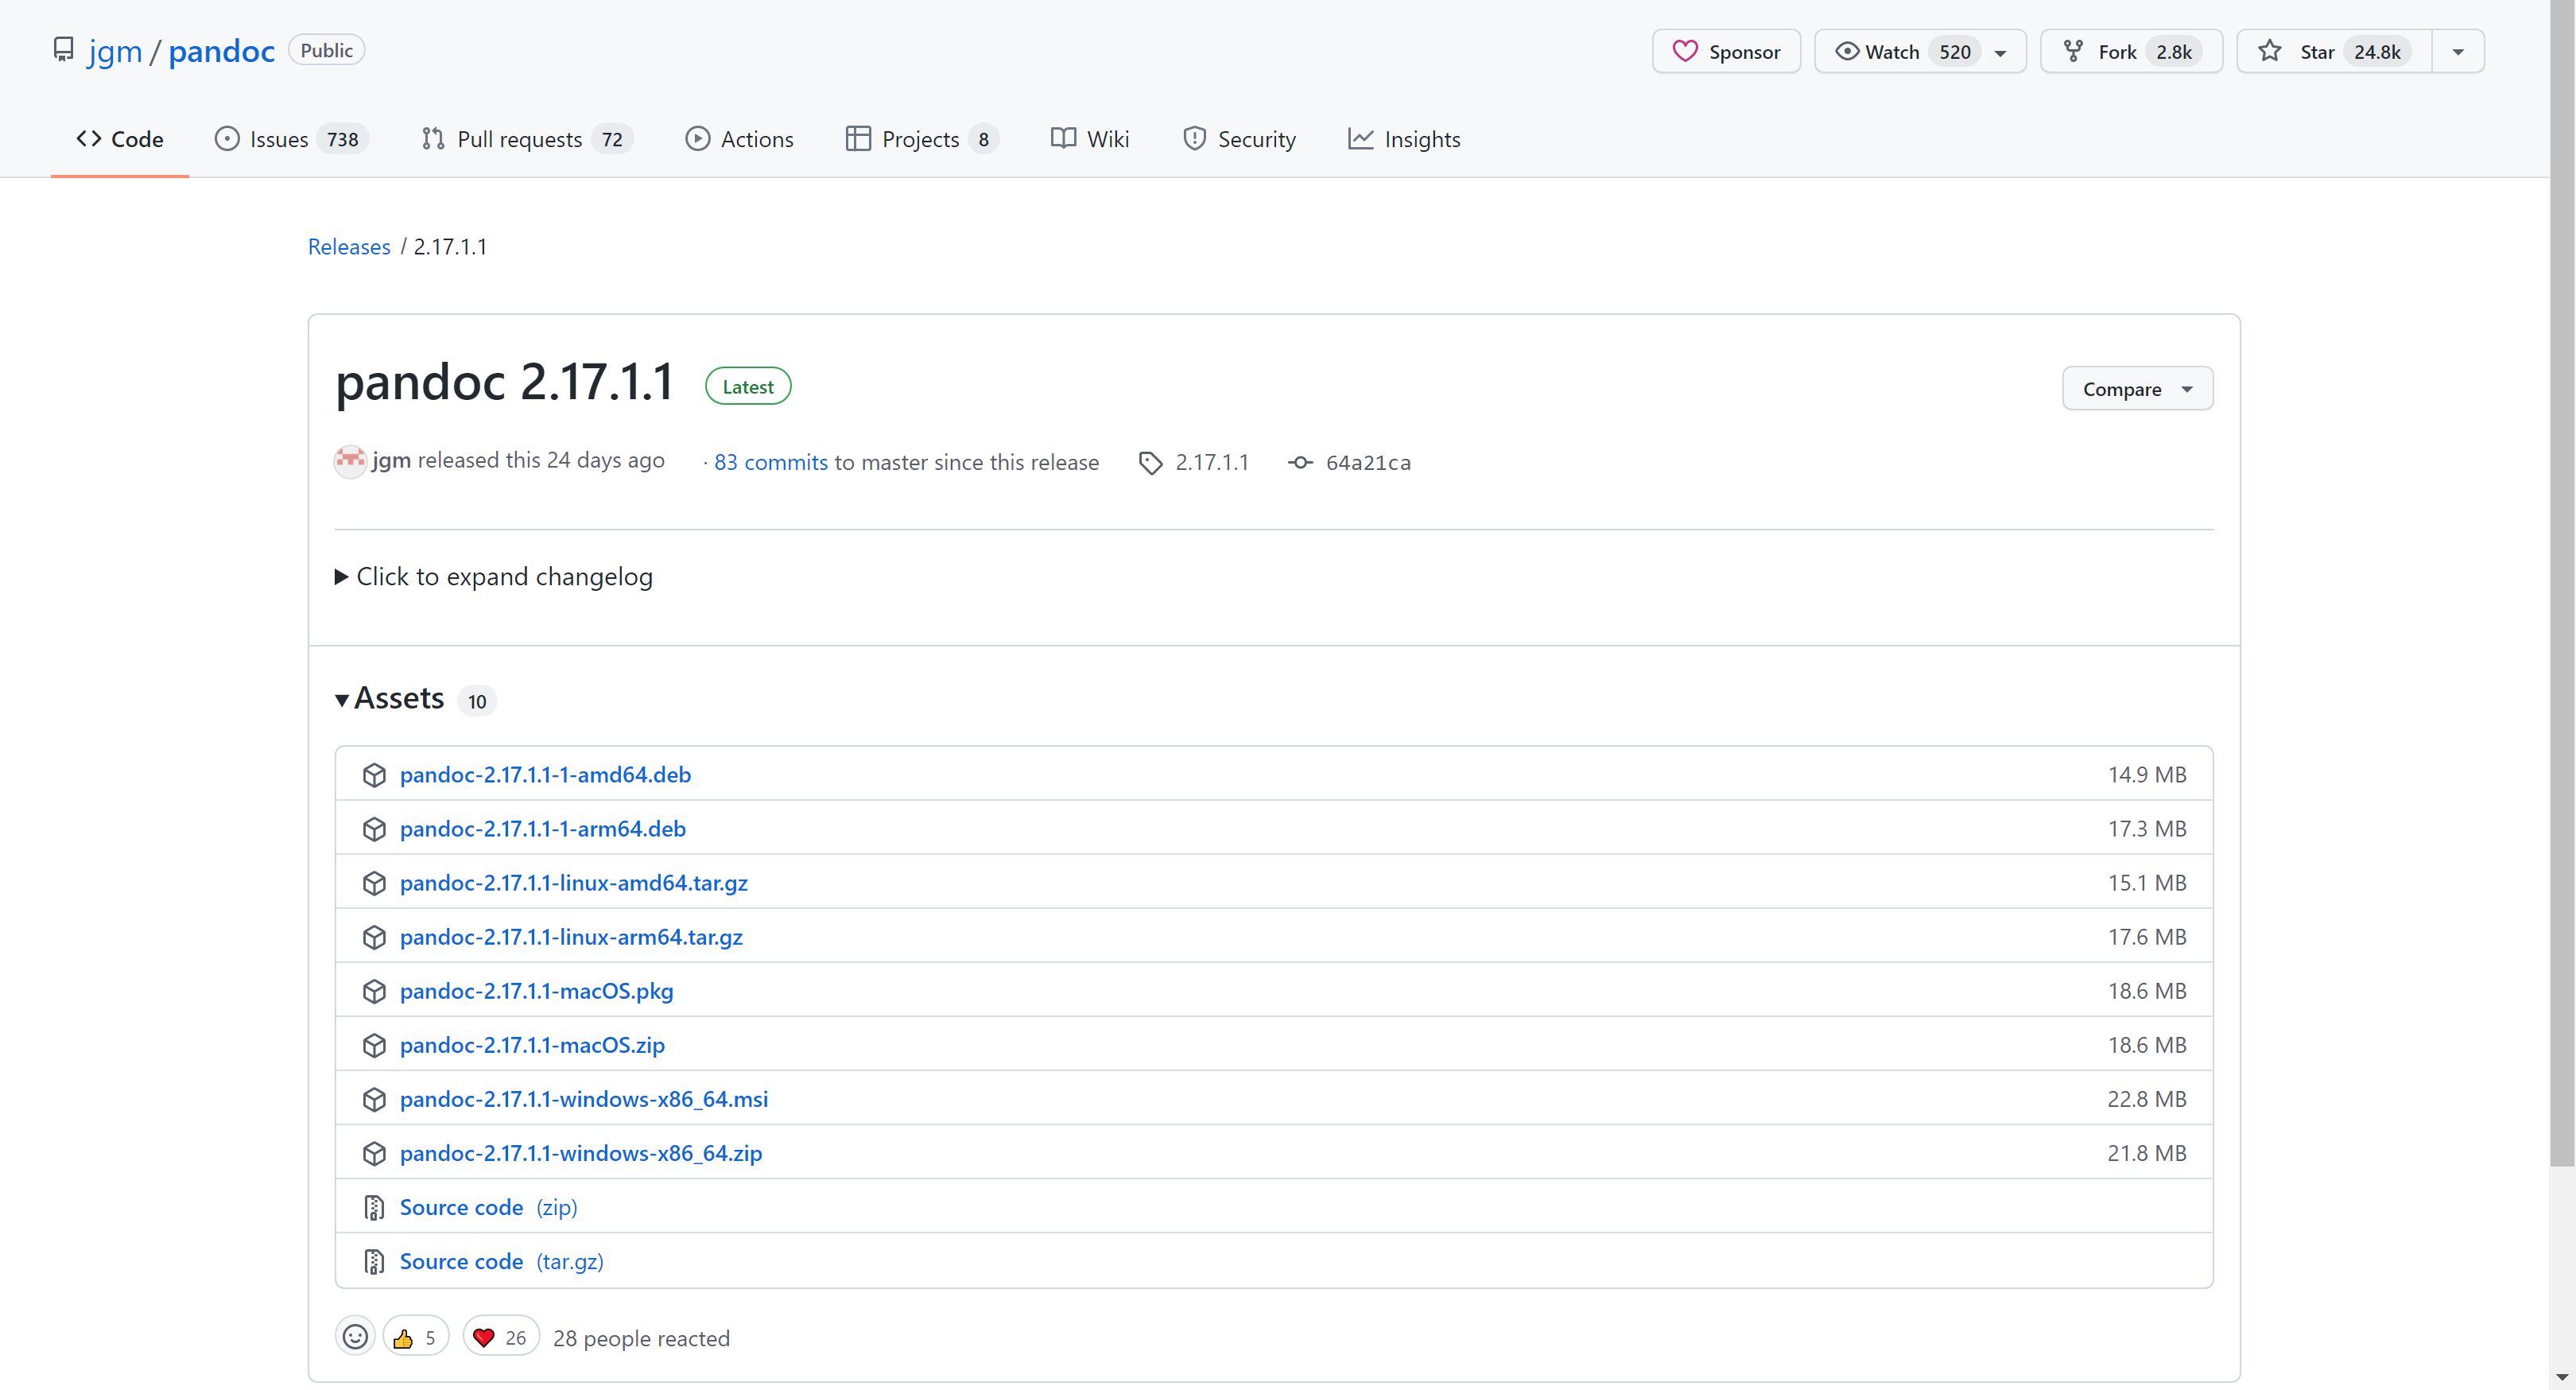Screen dimensions: 2576x1390
Task: Click package icon for macOS.zip asset
Action: [374, 1045]
